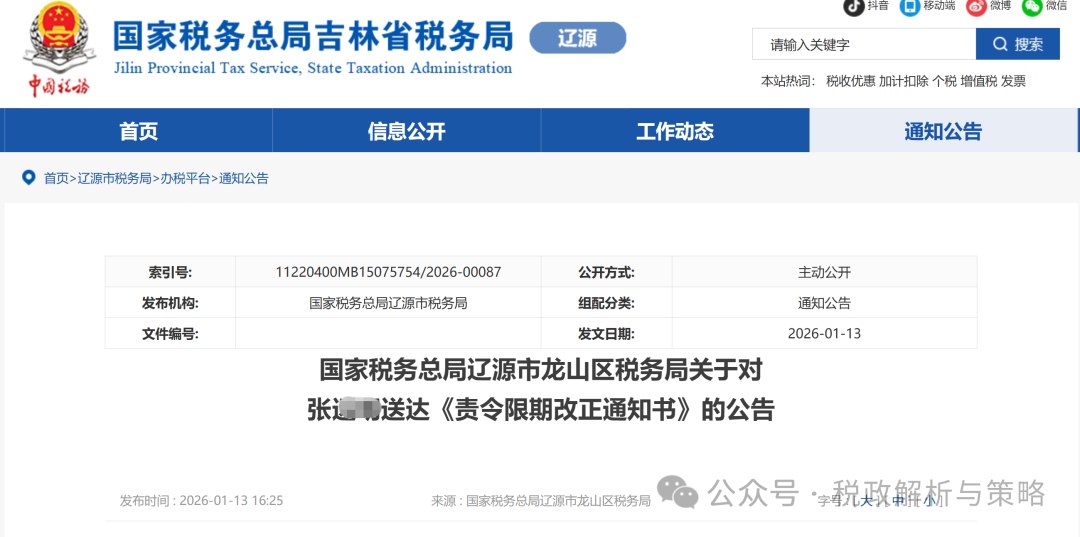Screen dimensions: 1080x537
Task: Open the 首页 navigation tab
Action: [138, 131]
